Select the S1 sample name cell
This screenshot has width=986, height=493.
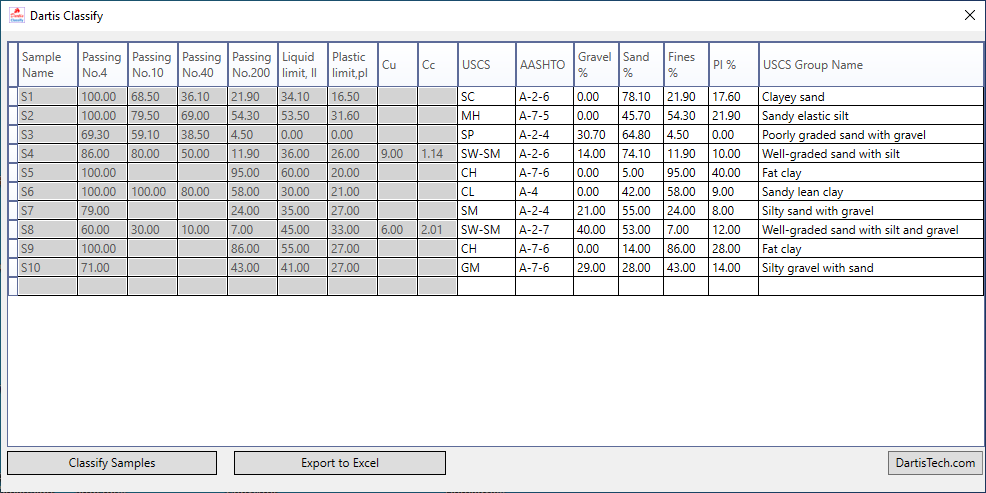point(48,97)
